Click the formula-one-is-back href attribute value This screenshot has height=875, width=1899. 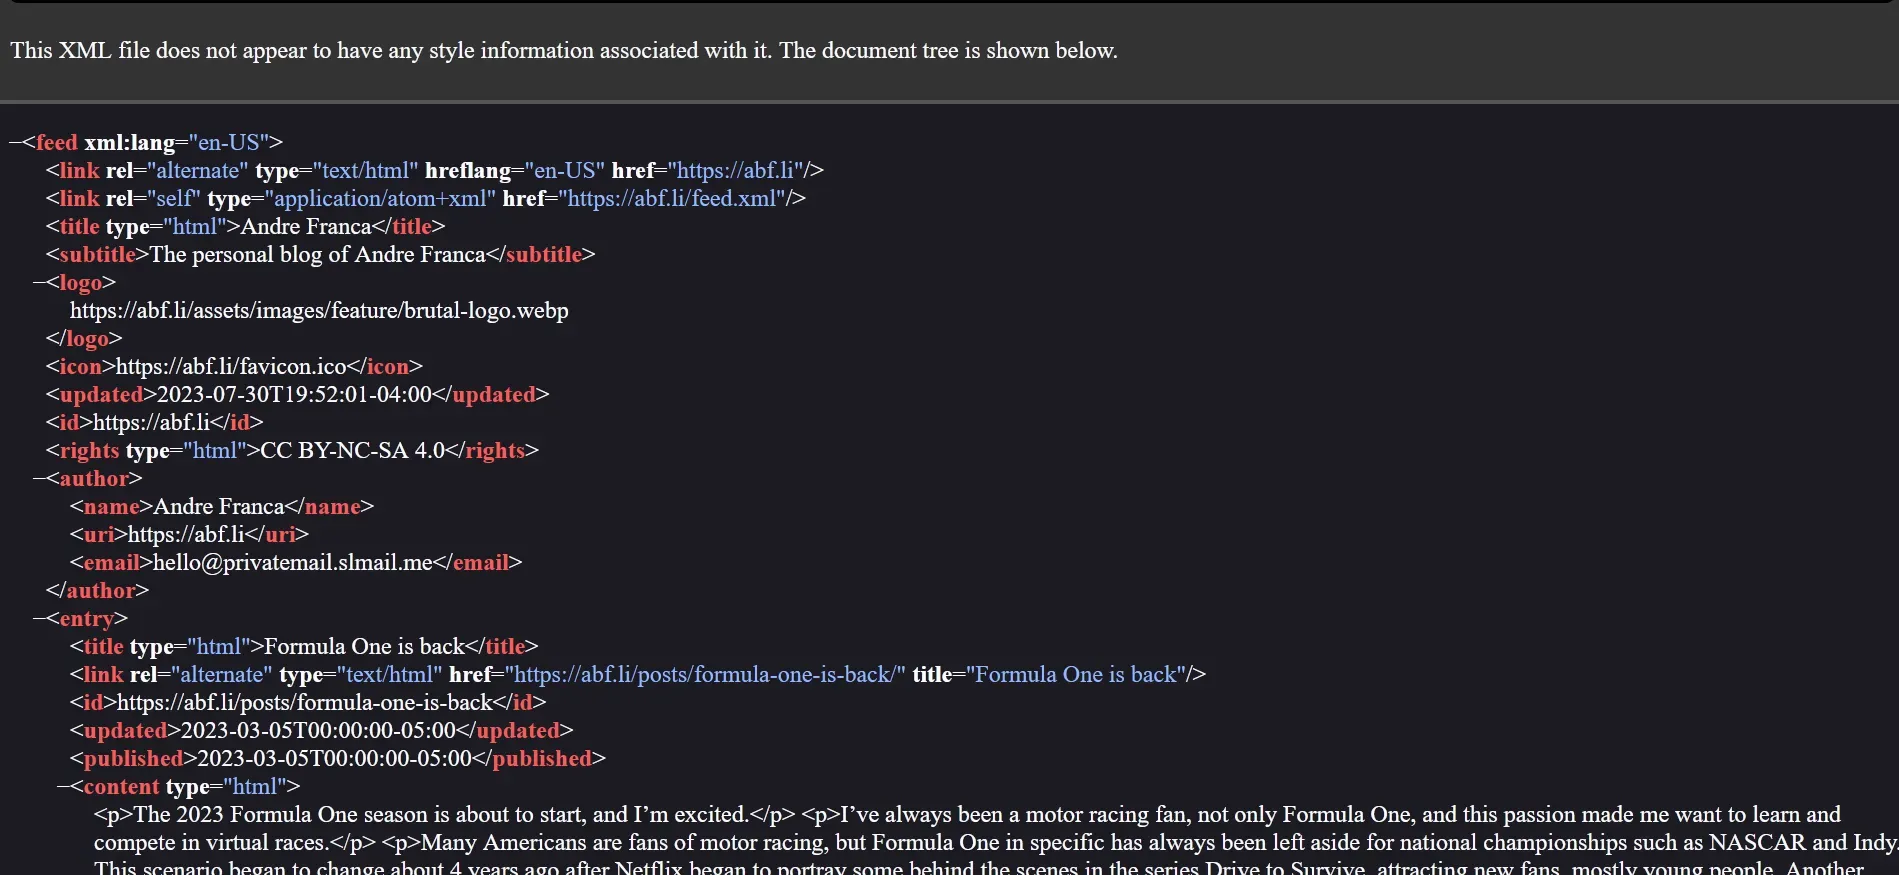(705, 675)
